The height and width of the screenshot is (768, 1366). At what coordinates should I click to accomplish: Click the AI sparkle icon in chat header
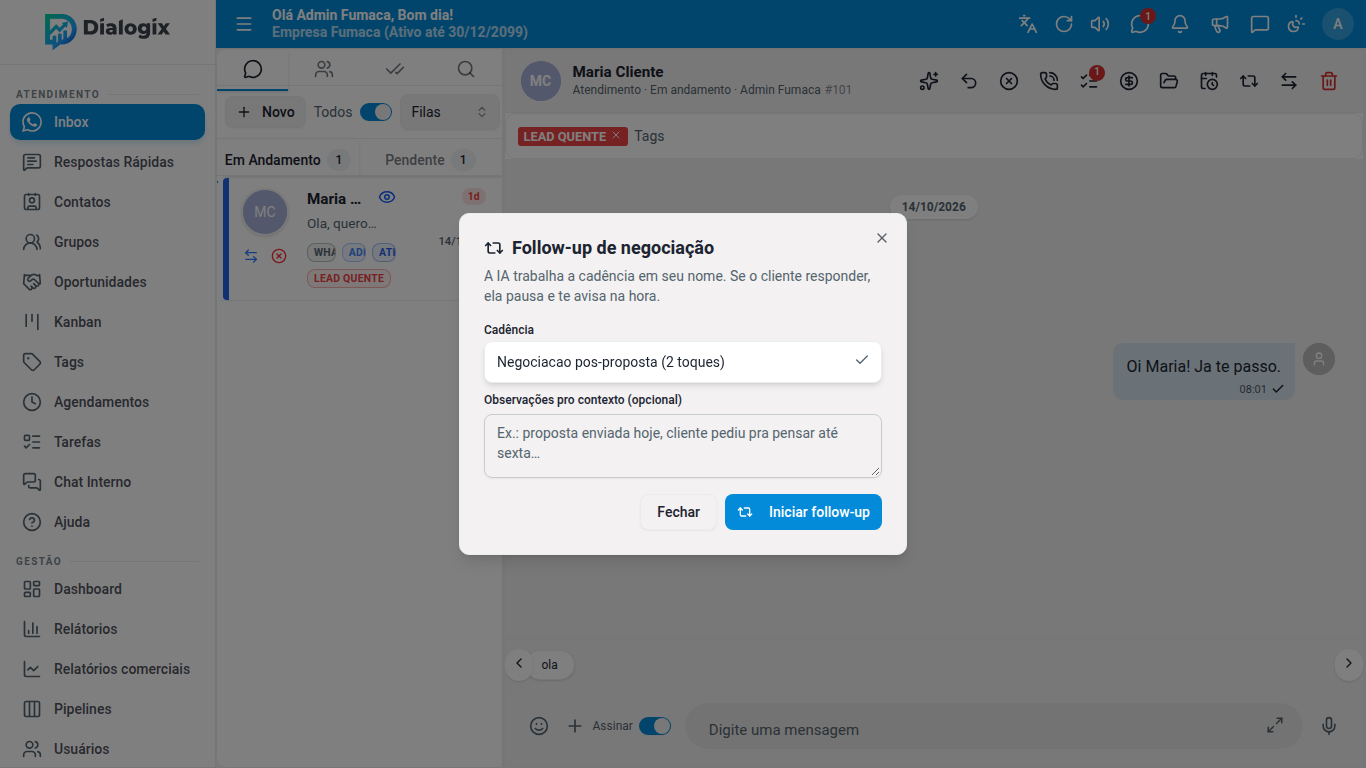coord(929,81)
